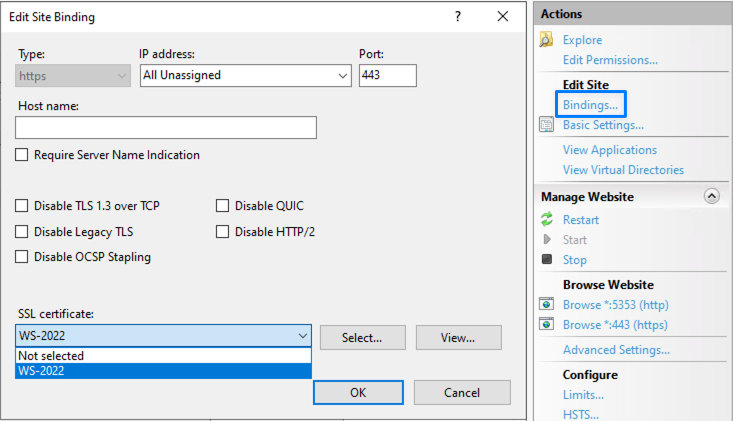Open the Bindings... link

(590, 105)
